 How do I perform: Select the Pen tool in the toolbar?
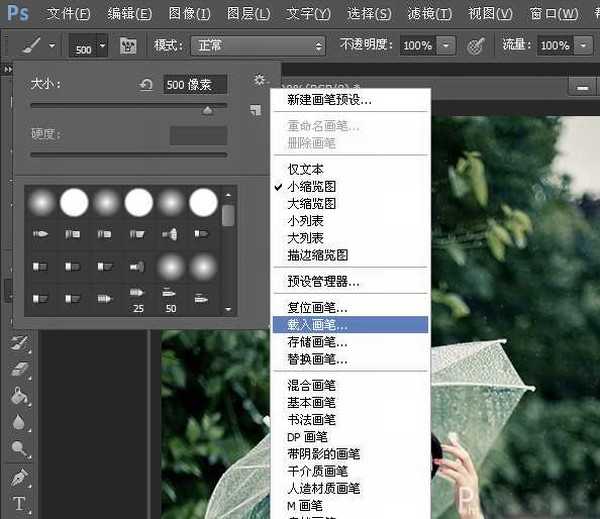pos(18,476)
